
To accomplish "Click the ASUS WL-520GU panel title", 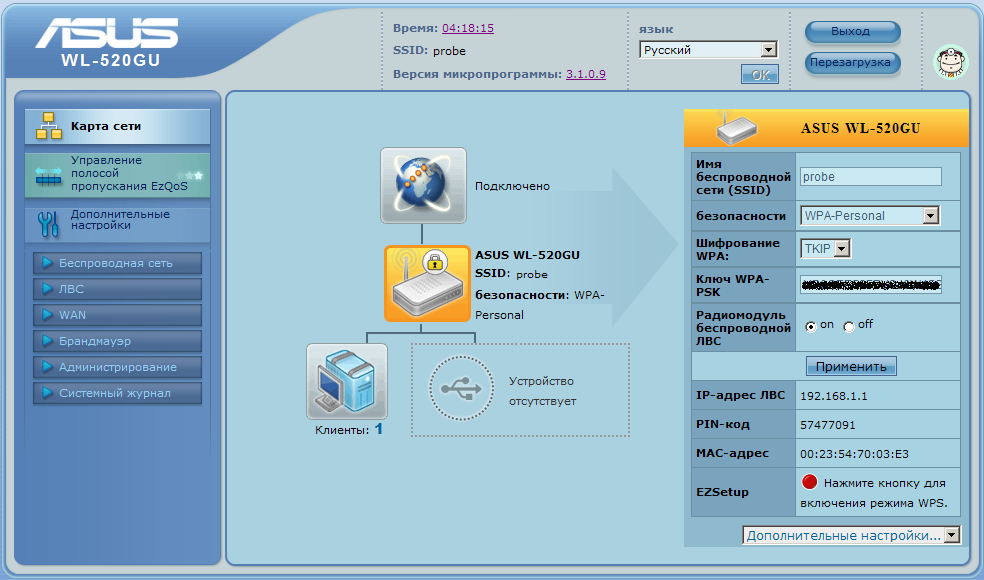I will 860,129.
